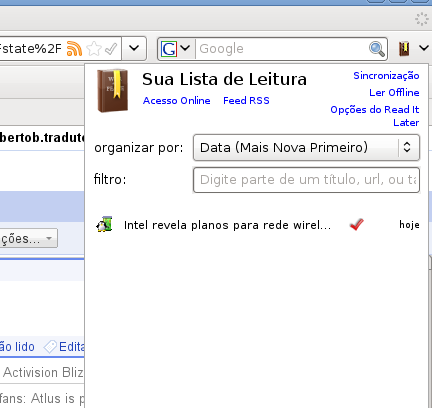Click the loading throbber icon
Image resolution: width=432 pixels, height=408 pixels.
[x=422, y=19]
